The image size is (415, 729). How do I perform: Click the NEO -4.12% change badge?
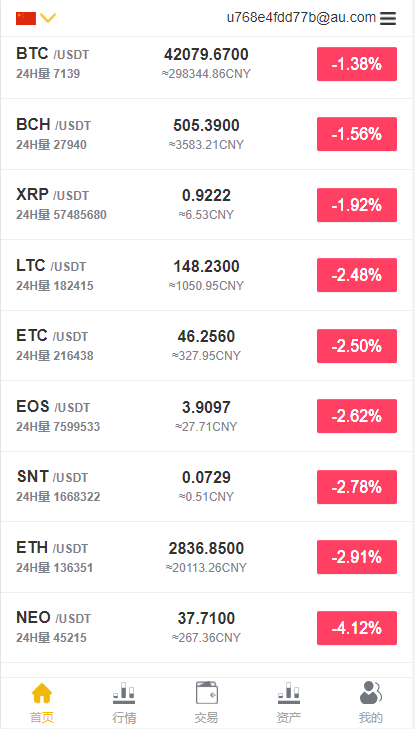click(357, 628)
